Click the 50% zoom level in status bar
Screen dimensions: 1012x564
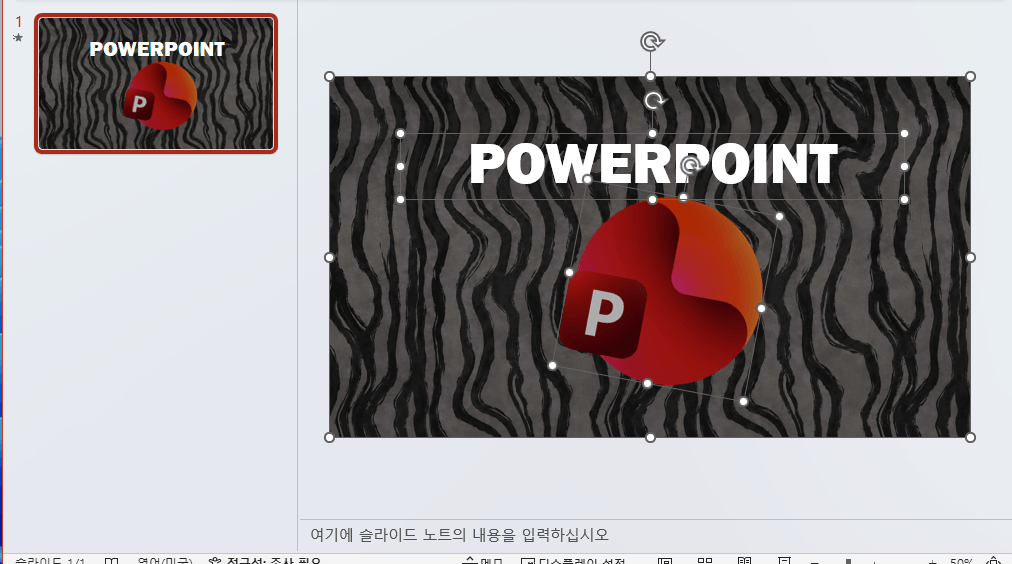[x=962, y=561]
